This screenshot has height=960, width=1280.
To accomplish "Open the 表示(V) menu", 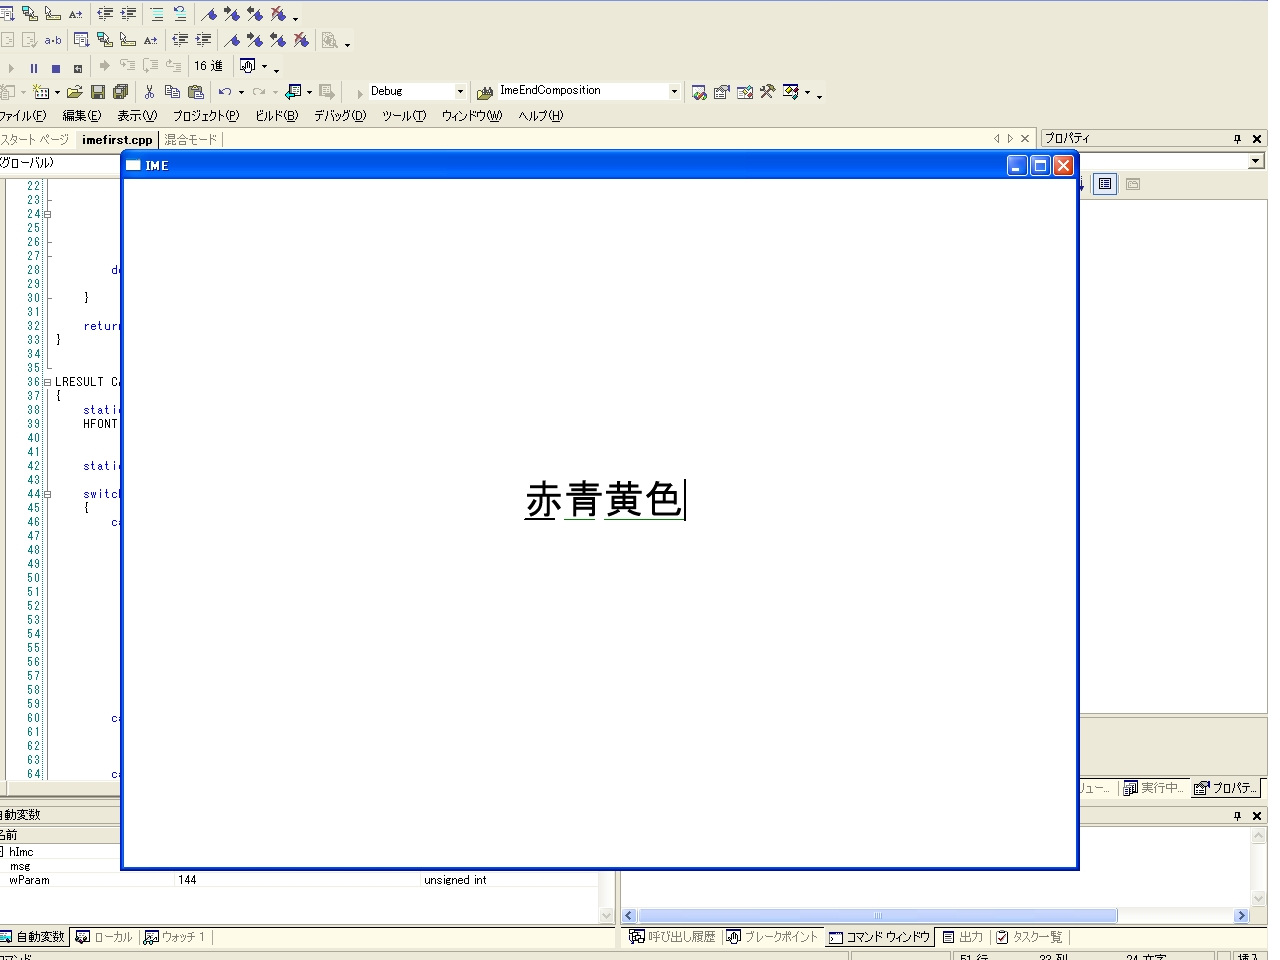I will [137, 116].
